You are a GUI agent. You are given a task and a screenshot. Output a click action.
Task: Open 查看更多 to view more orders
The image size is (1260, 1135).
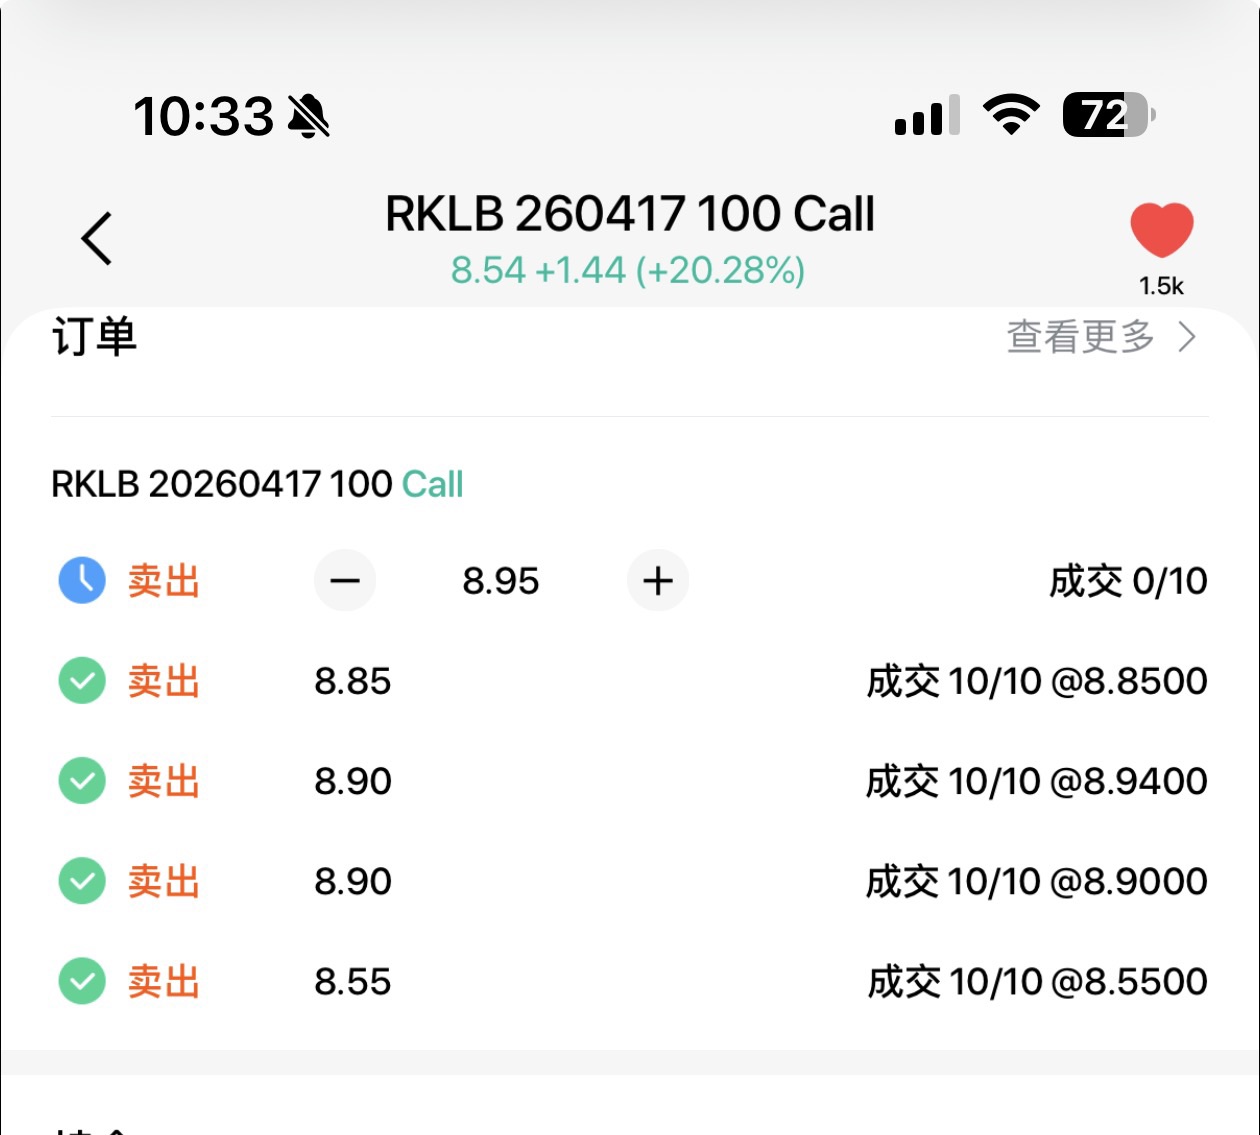click(x=1080, y=337)
